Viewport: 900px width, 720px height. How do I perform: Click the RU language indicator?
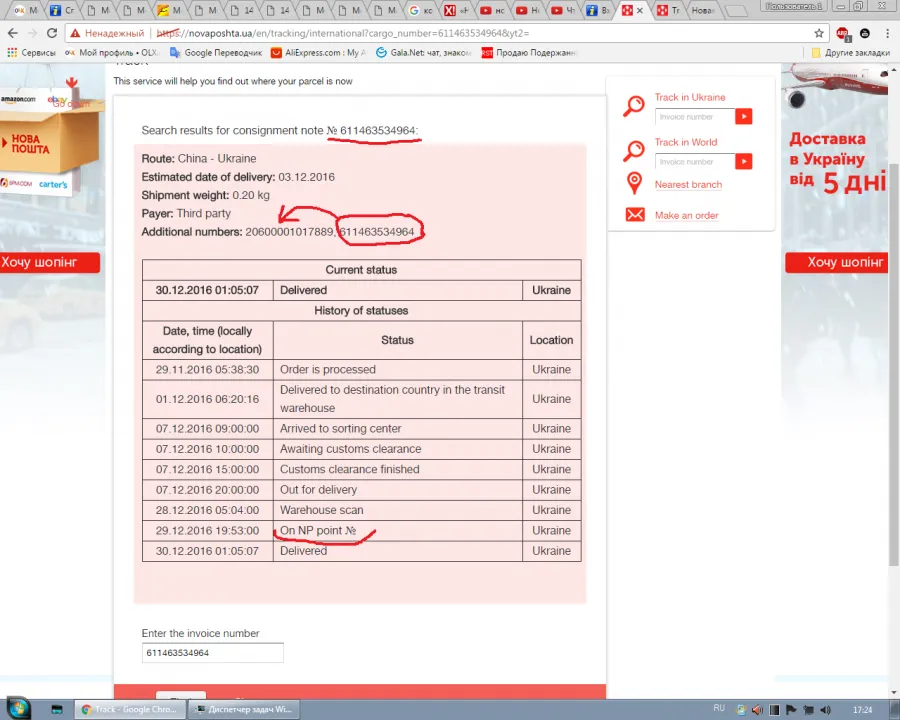point(719,709)
